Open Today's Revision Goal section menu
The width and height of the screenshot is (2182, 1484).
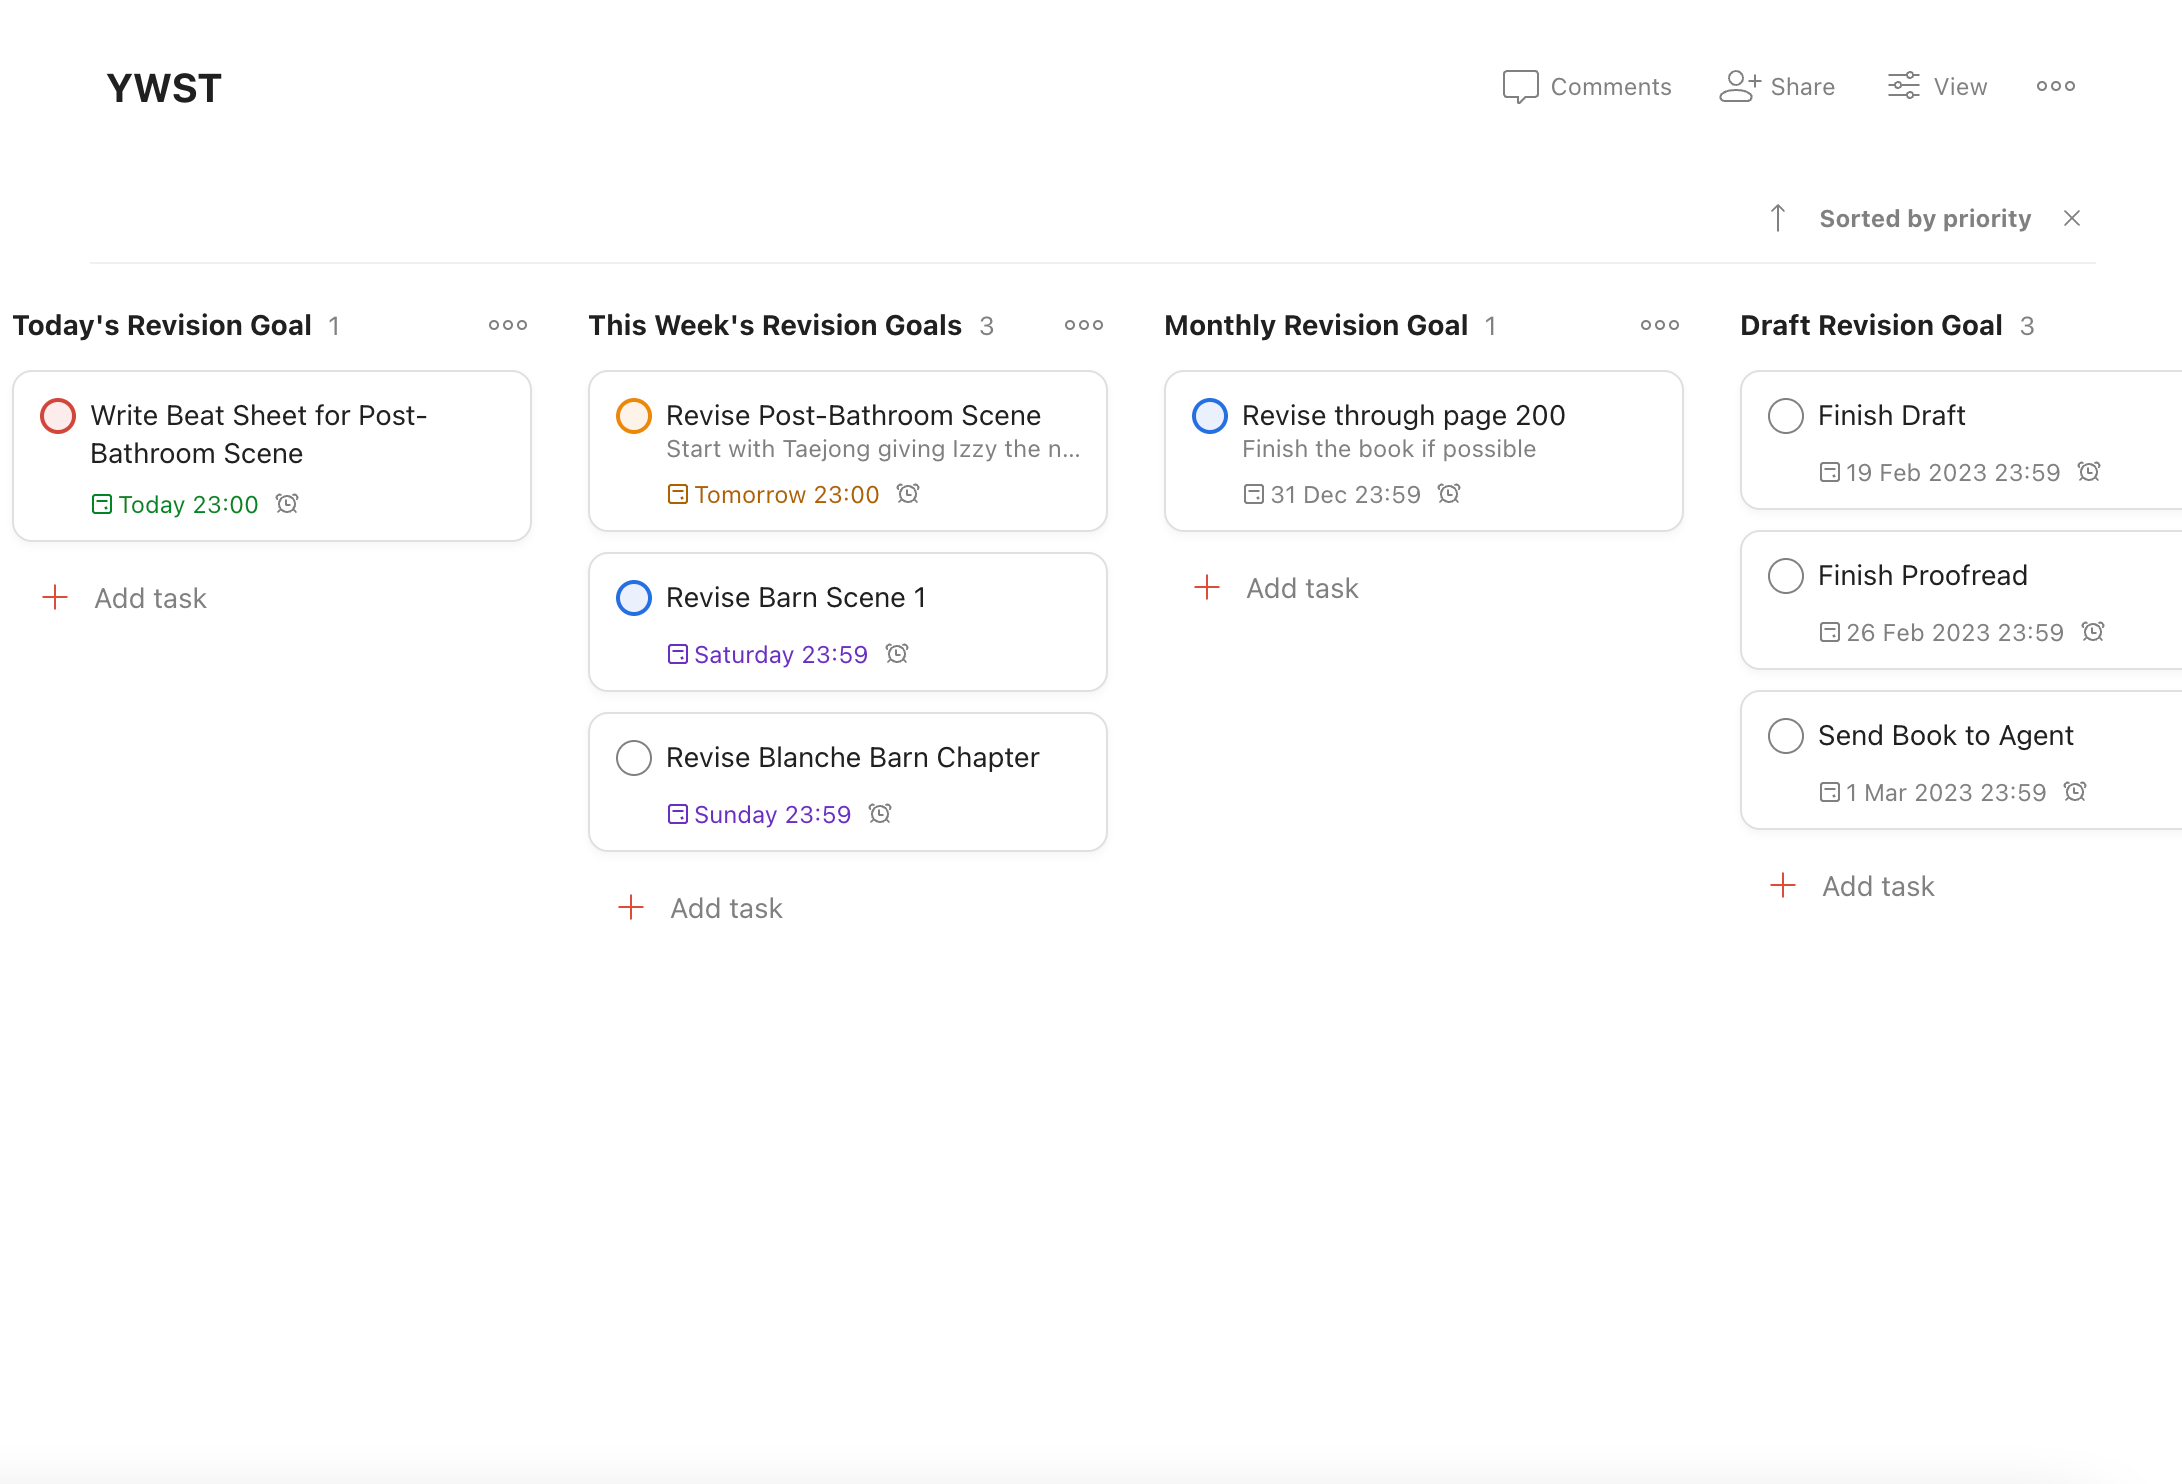508,326
